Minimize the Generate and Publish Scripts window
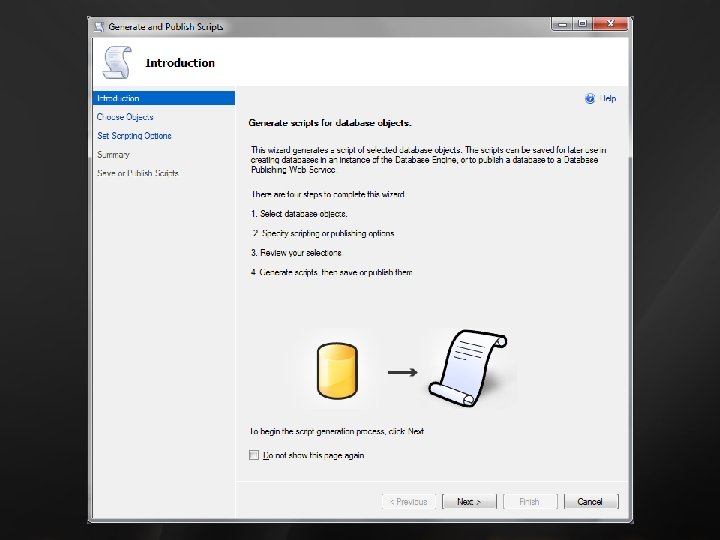 coord(562,24)
